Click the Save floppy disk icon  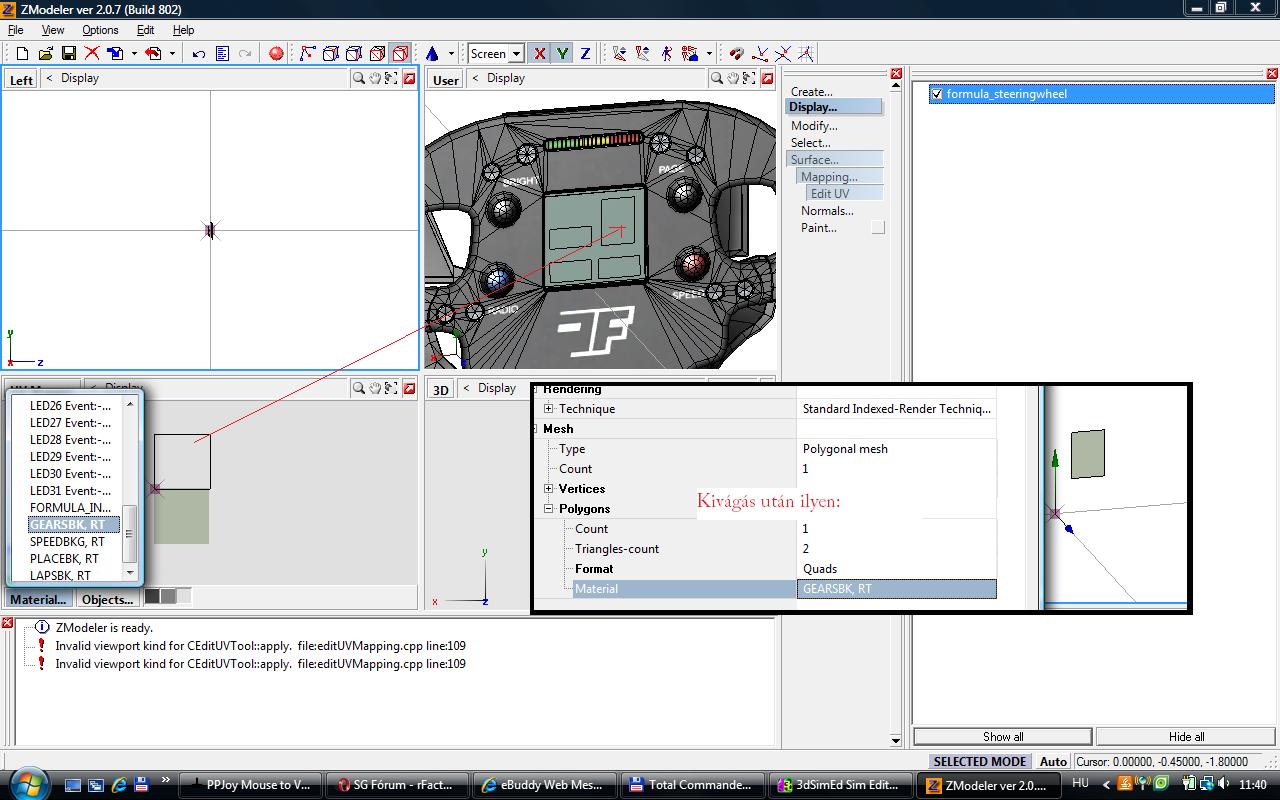tap(69, 53)
